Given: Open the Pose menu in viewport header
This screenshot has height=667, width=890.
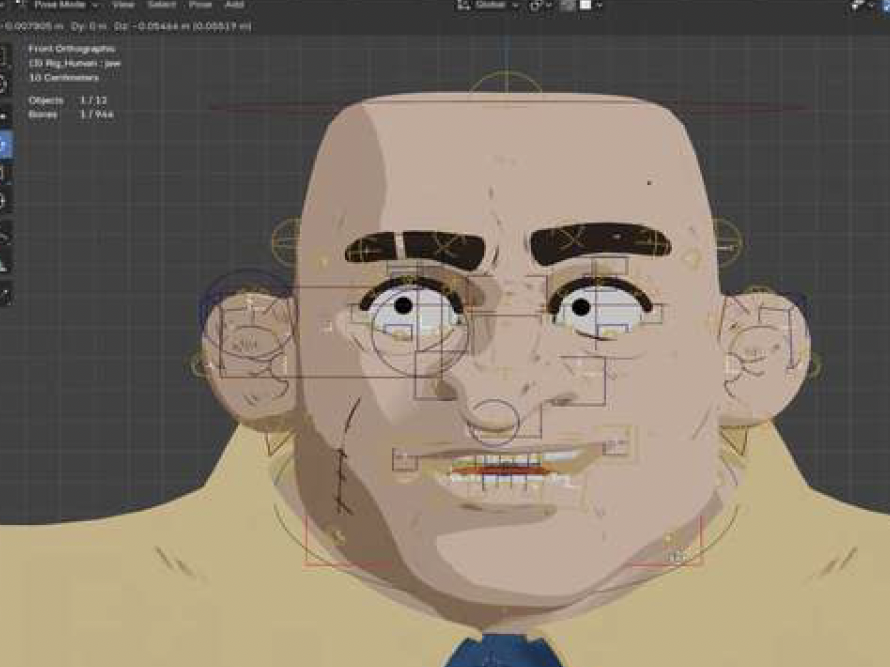Looking at the screenshot, I should [200, 5].
